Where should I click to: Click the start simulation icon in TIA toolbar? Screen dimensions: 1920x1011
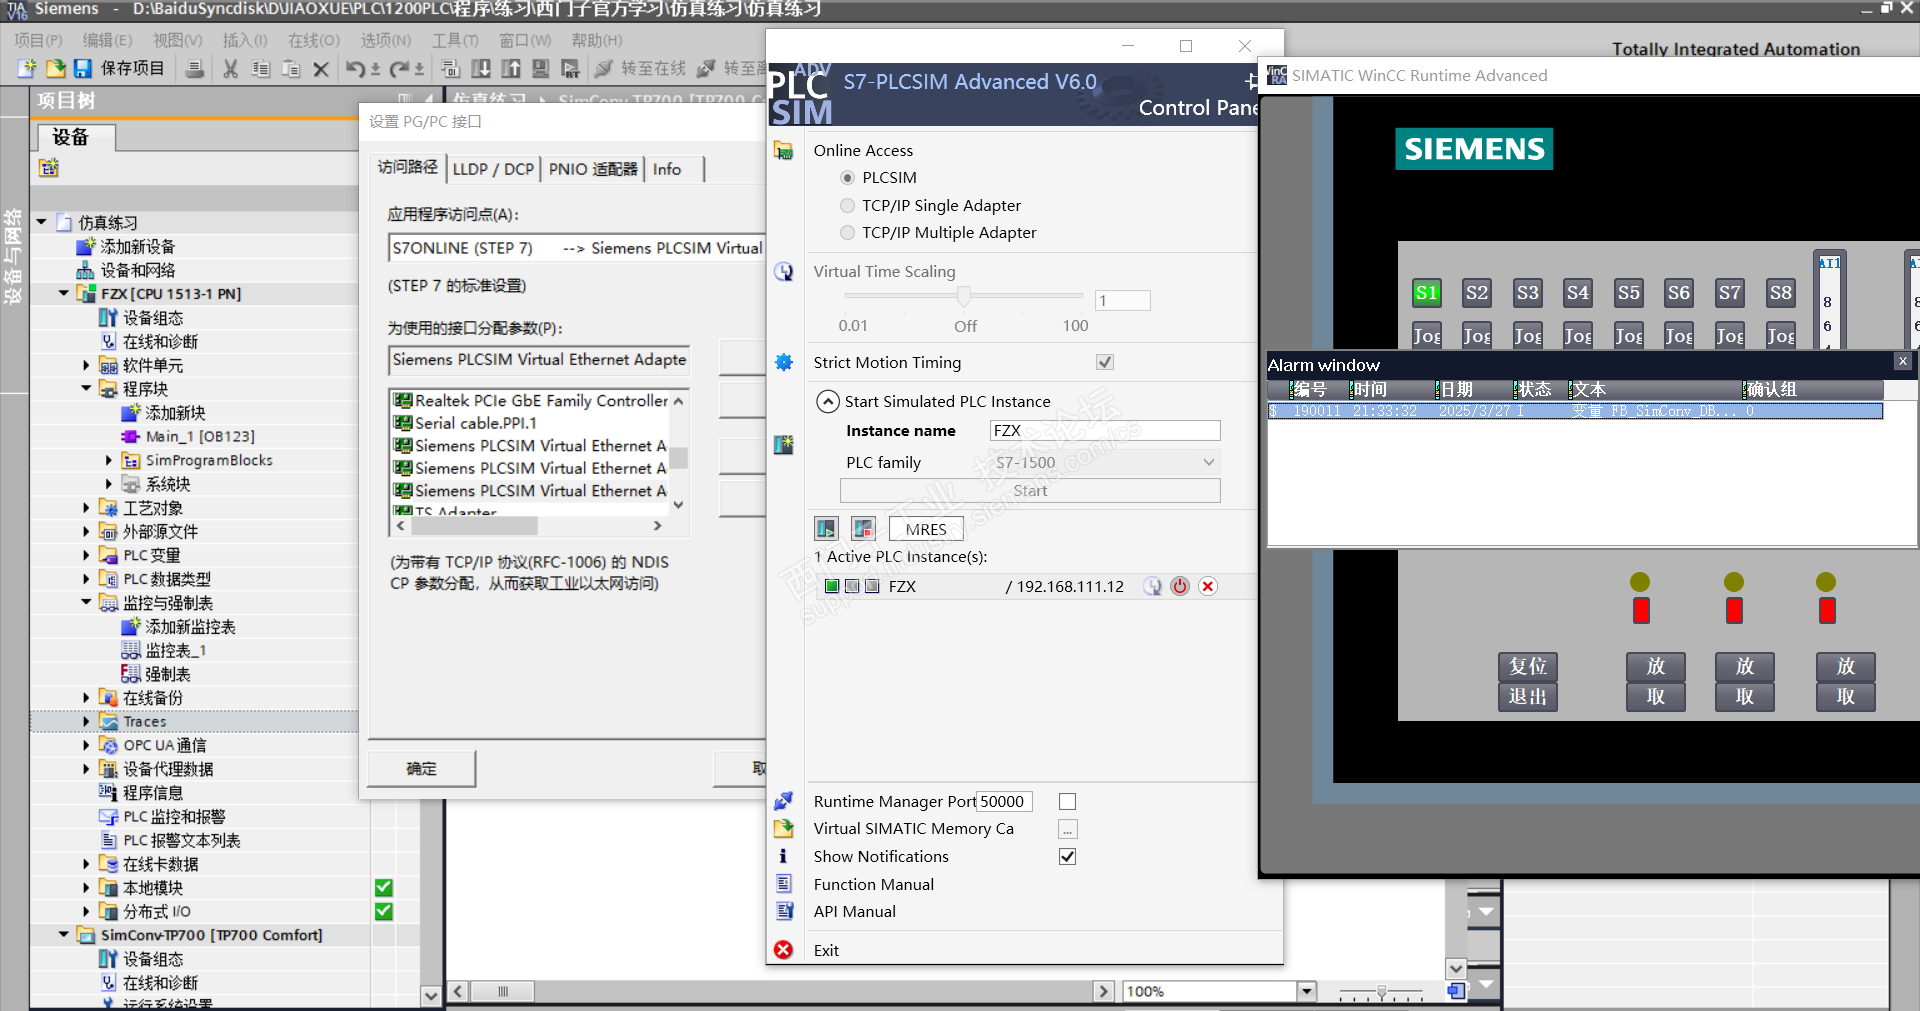541,68
